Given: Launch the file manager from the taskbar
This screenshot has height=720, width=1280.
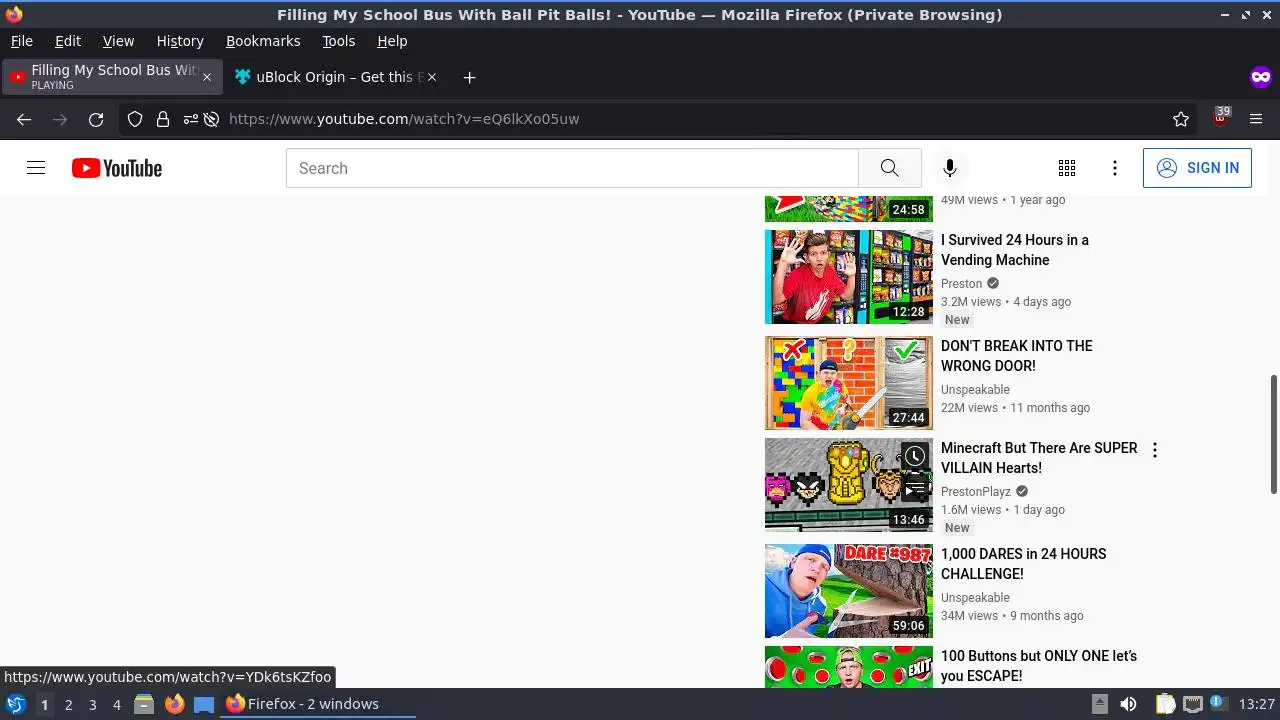Looking at the screenshot, I should (144, 704).
